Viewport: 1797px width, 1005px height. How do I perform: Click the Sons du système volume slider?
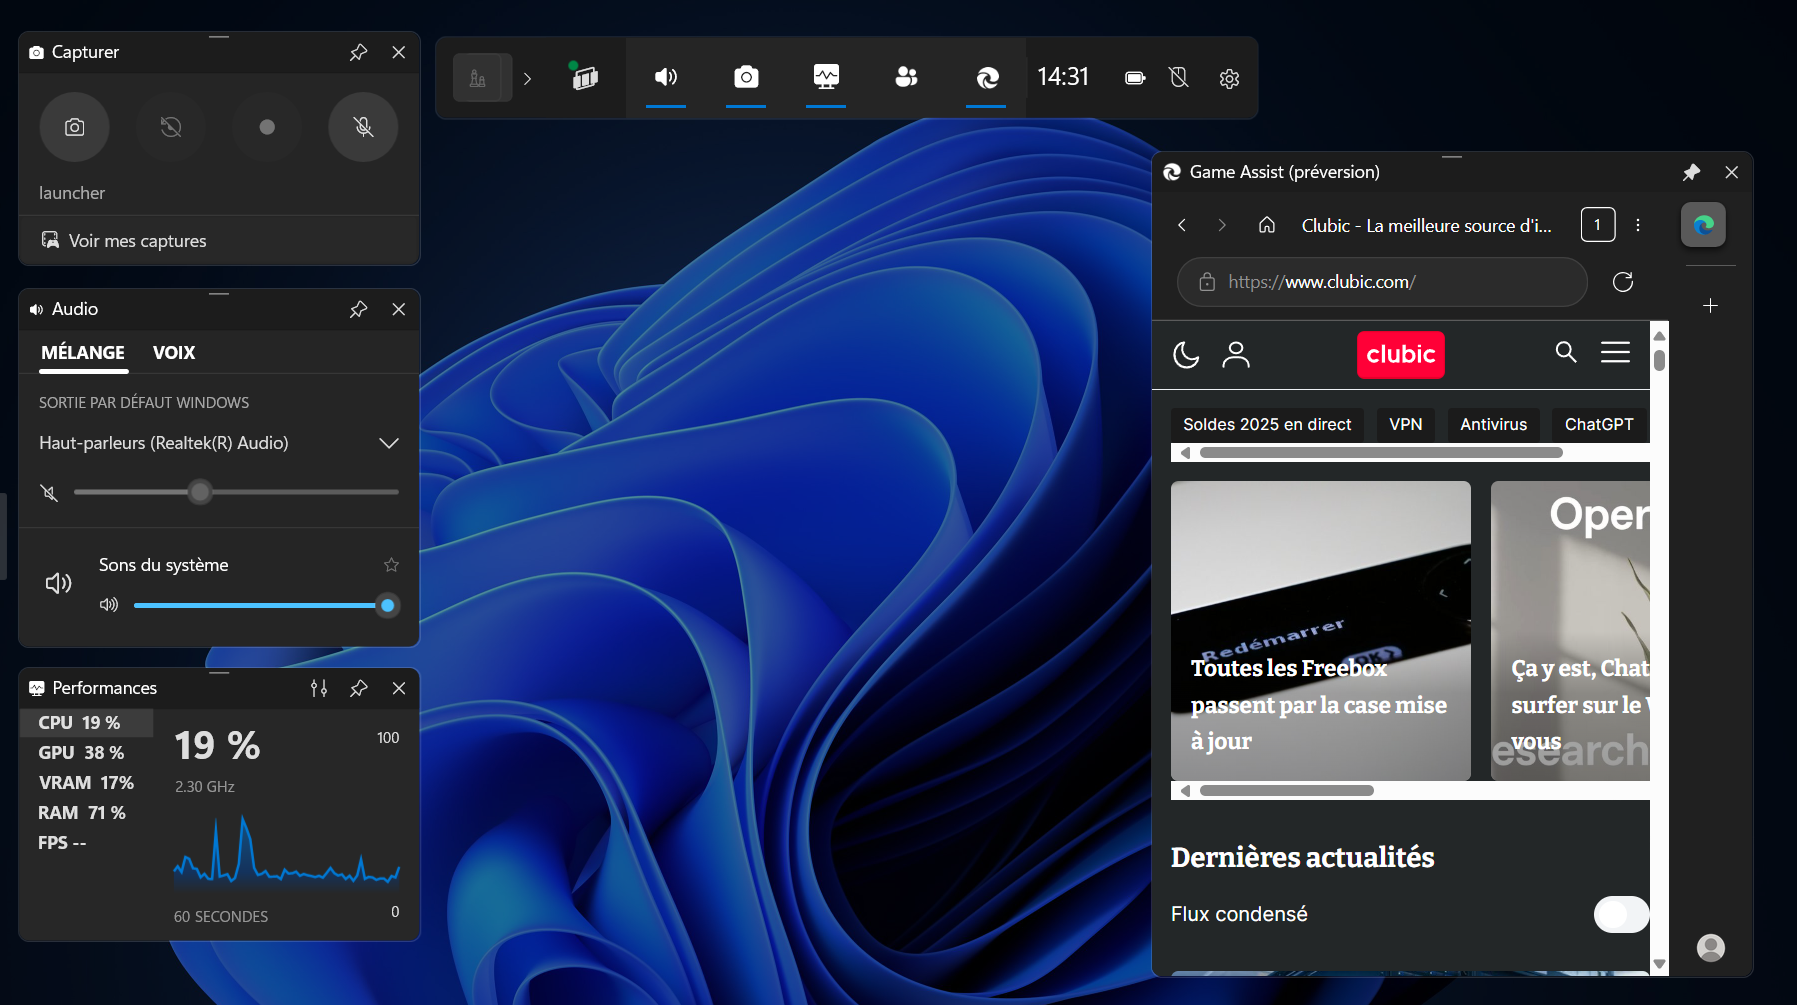pyautogui.click(x=260, y=605)
